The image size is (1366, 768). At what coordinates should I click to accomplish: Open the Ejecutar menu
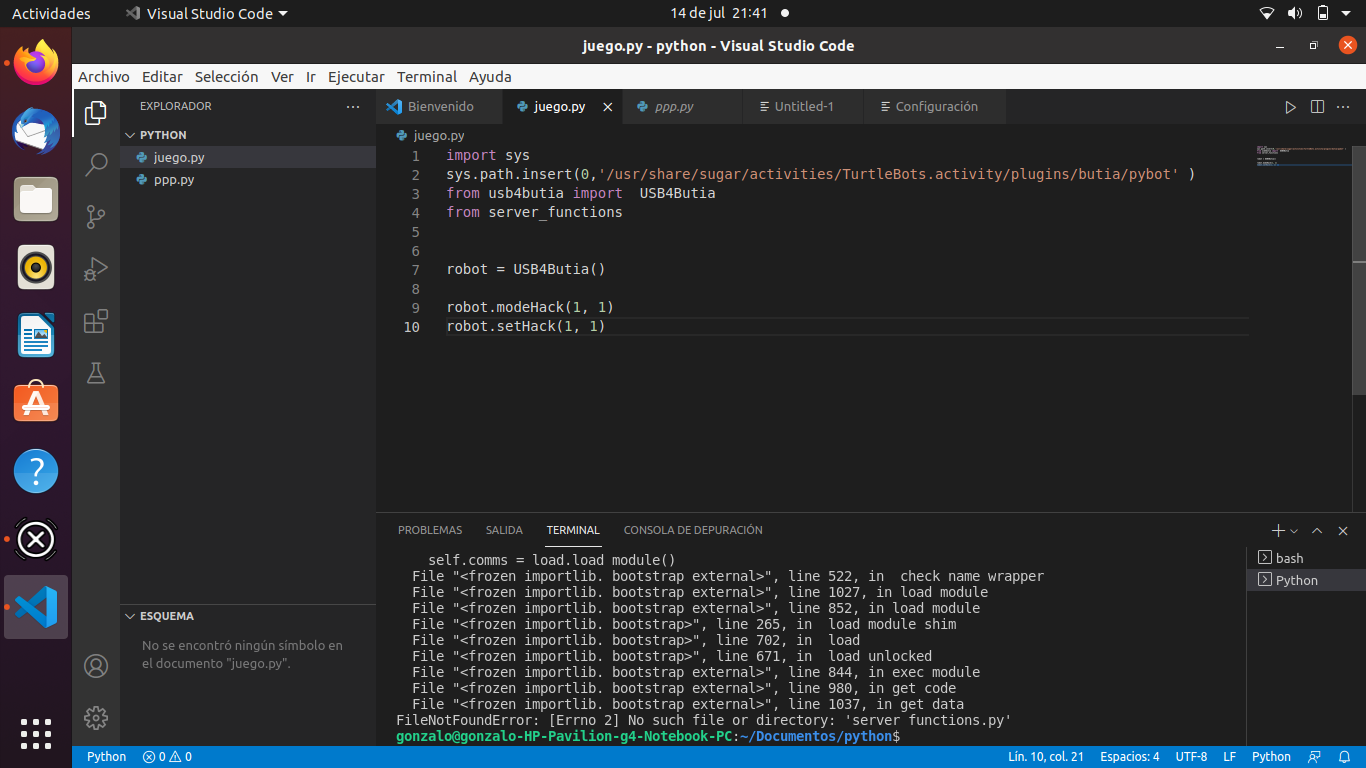pyautogui.click(x=356, y=77)
